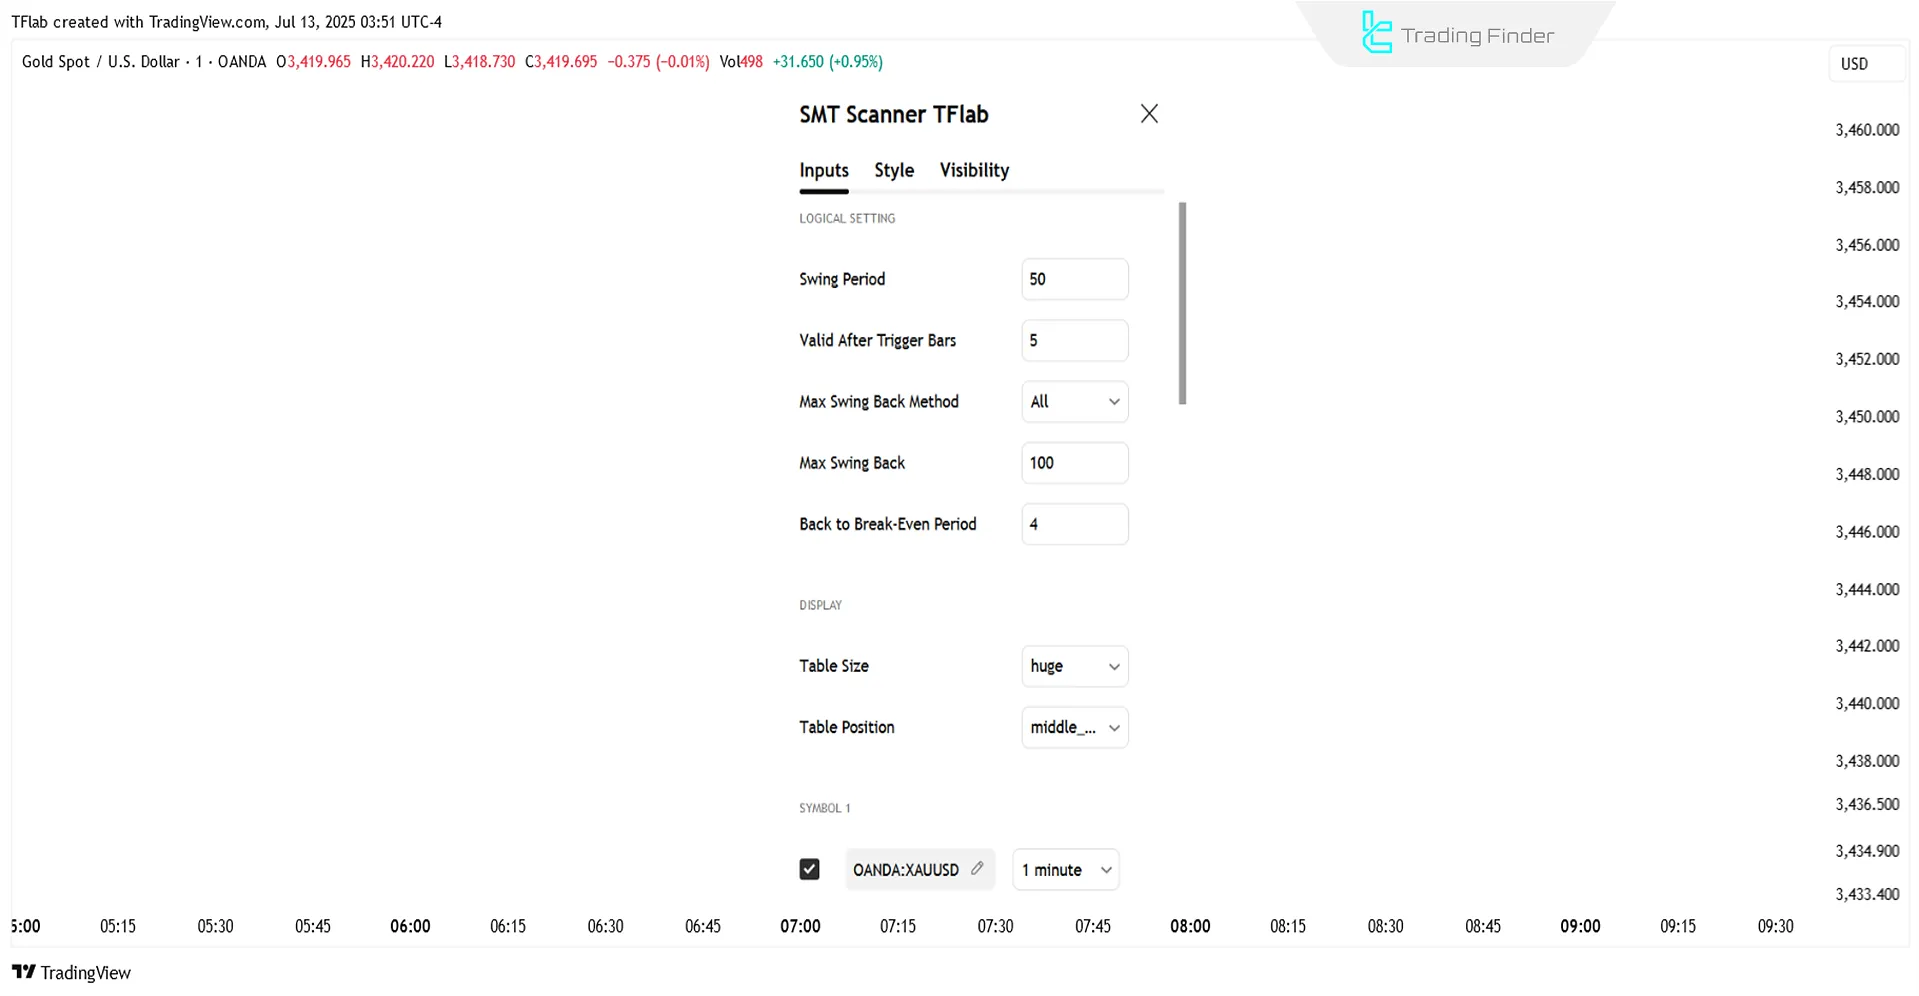
Task: Open the Table Size dropdown
Action: 1074,666
